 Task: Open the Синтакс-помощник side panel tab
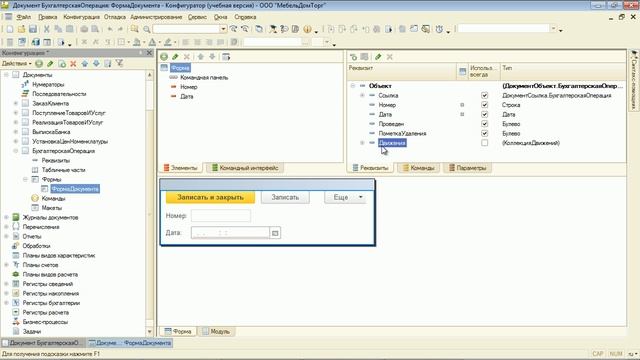(634, 80)
